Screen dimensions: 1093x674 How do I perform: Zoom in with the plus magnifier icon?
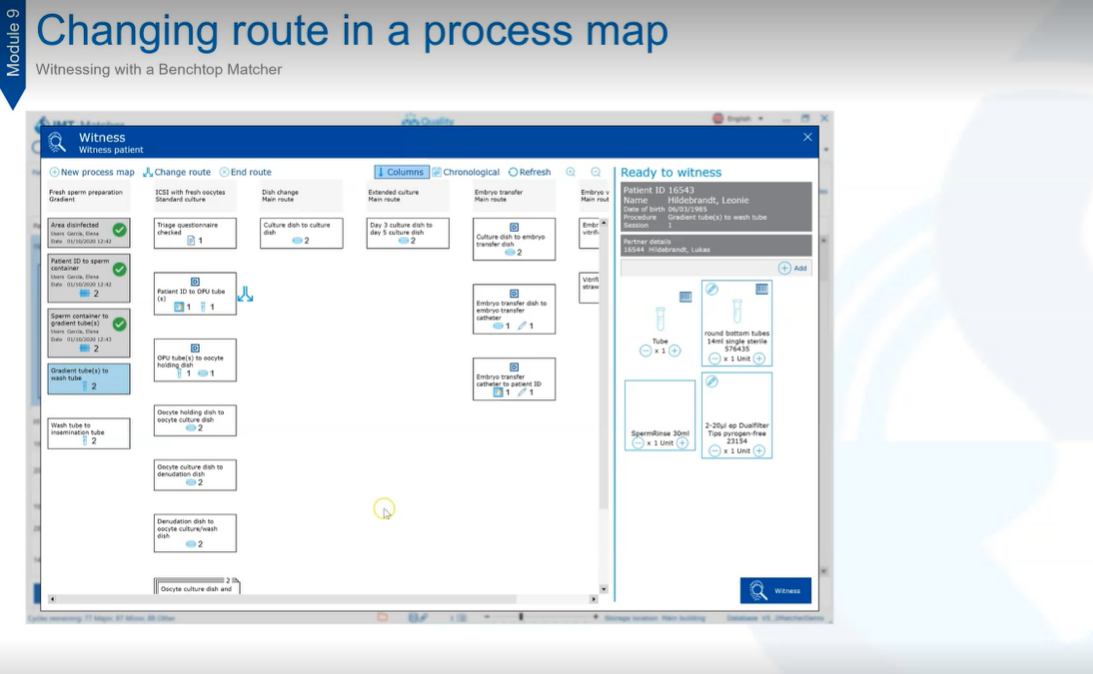pos(571,172)
